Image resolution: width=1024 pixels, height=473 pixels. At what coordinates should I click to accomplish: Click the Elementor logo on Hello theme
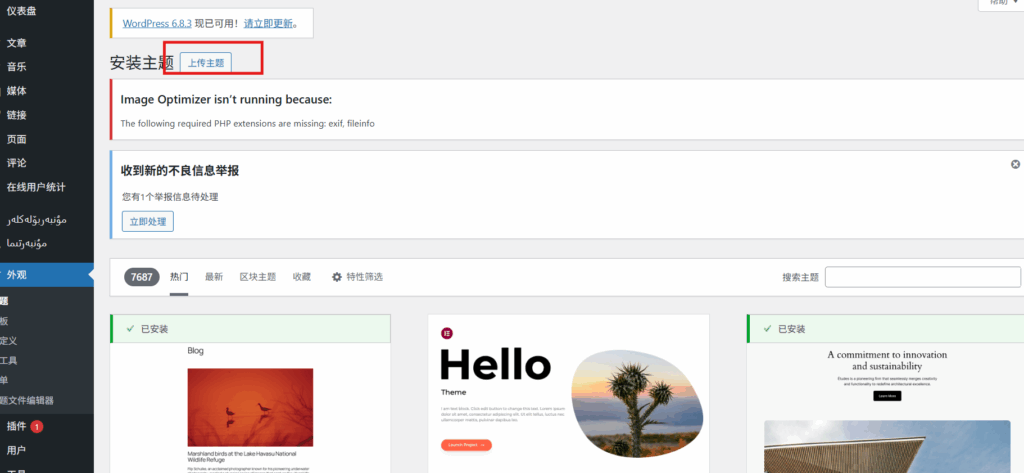click(446, 332)
